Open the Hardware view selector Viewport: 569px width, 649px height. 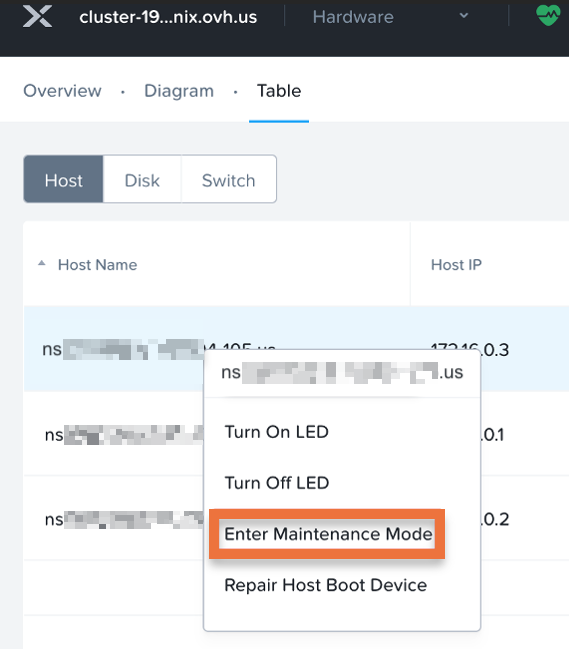point(390,17)
